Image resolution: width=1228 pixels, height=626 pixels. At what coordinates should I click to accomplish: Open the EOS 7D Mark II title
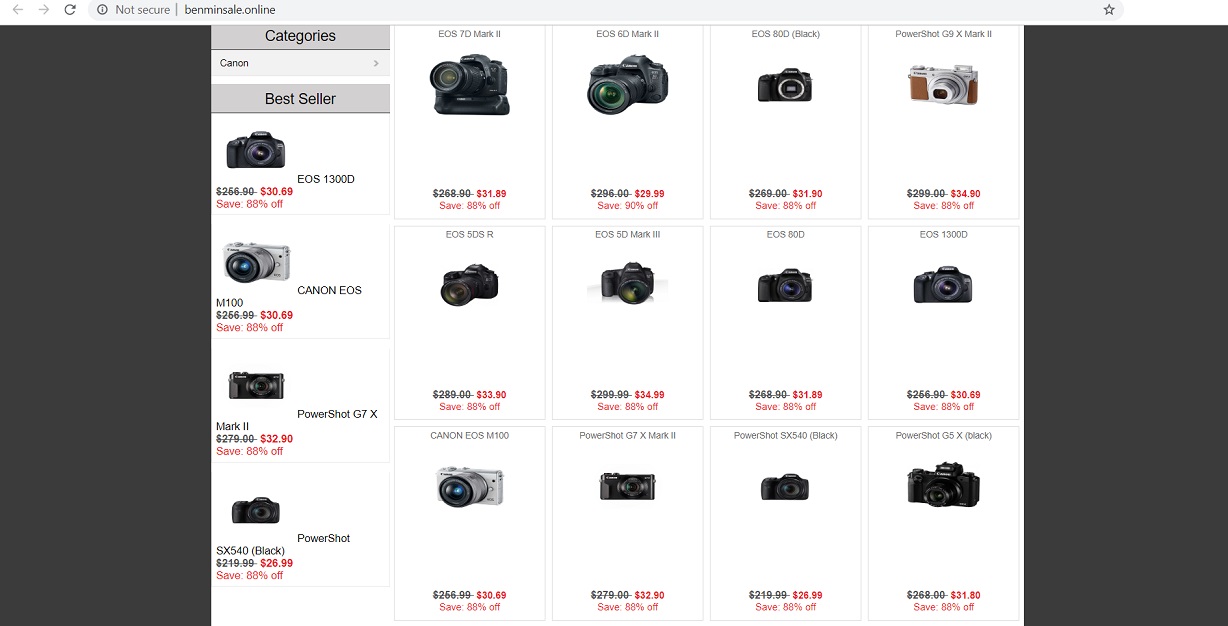tap(470, 34)
